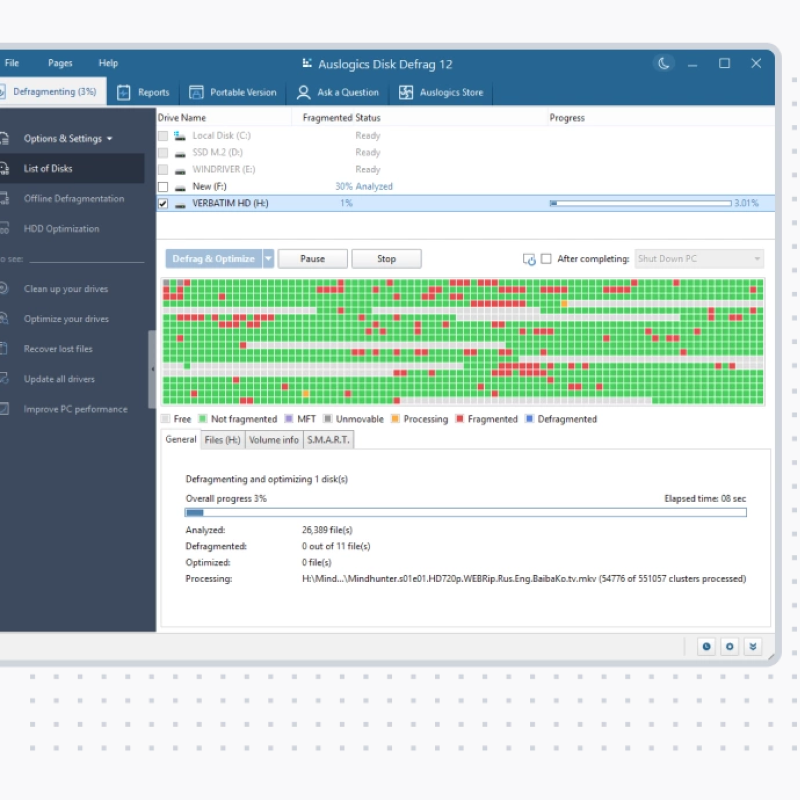Click the Fragmented red legend swatch

tap(460, 419)
